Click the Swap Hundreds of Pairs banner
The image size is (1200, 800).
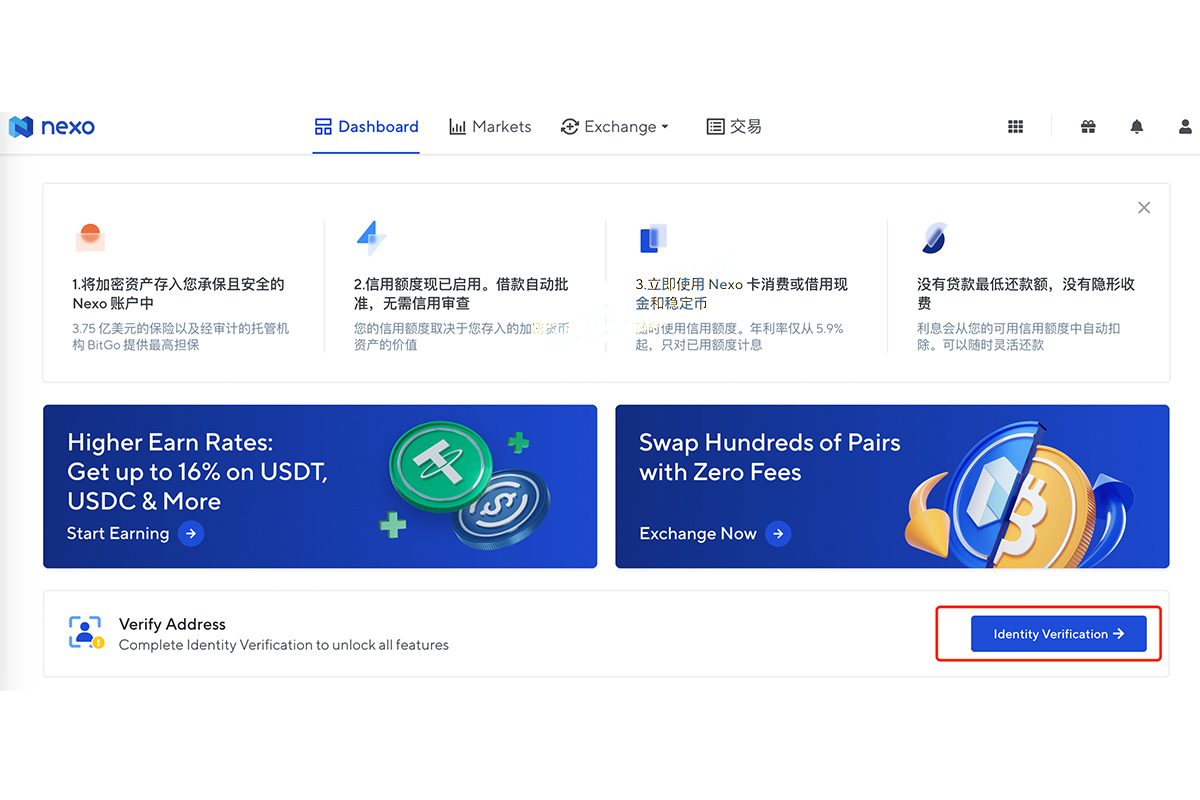point(892,486)
